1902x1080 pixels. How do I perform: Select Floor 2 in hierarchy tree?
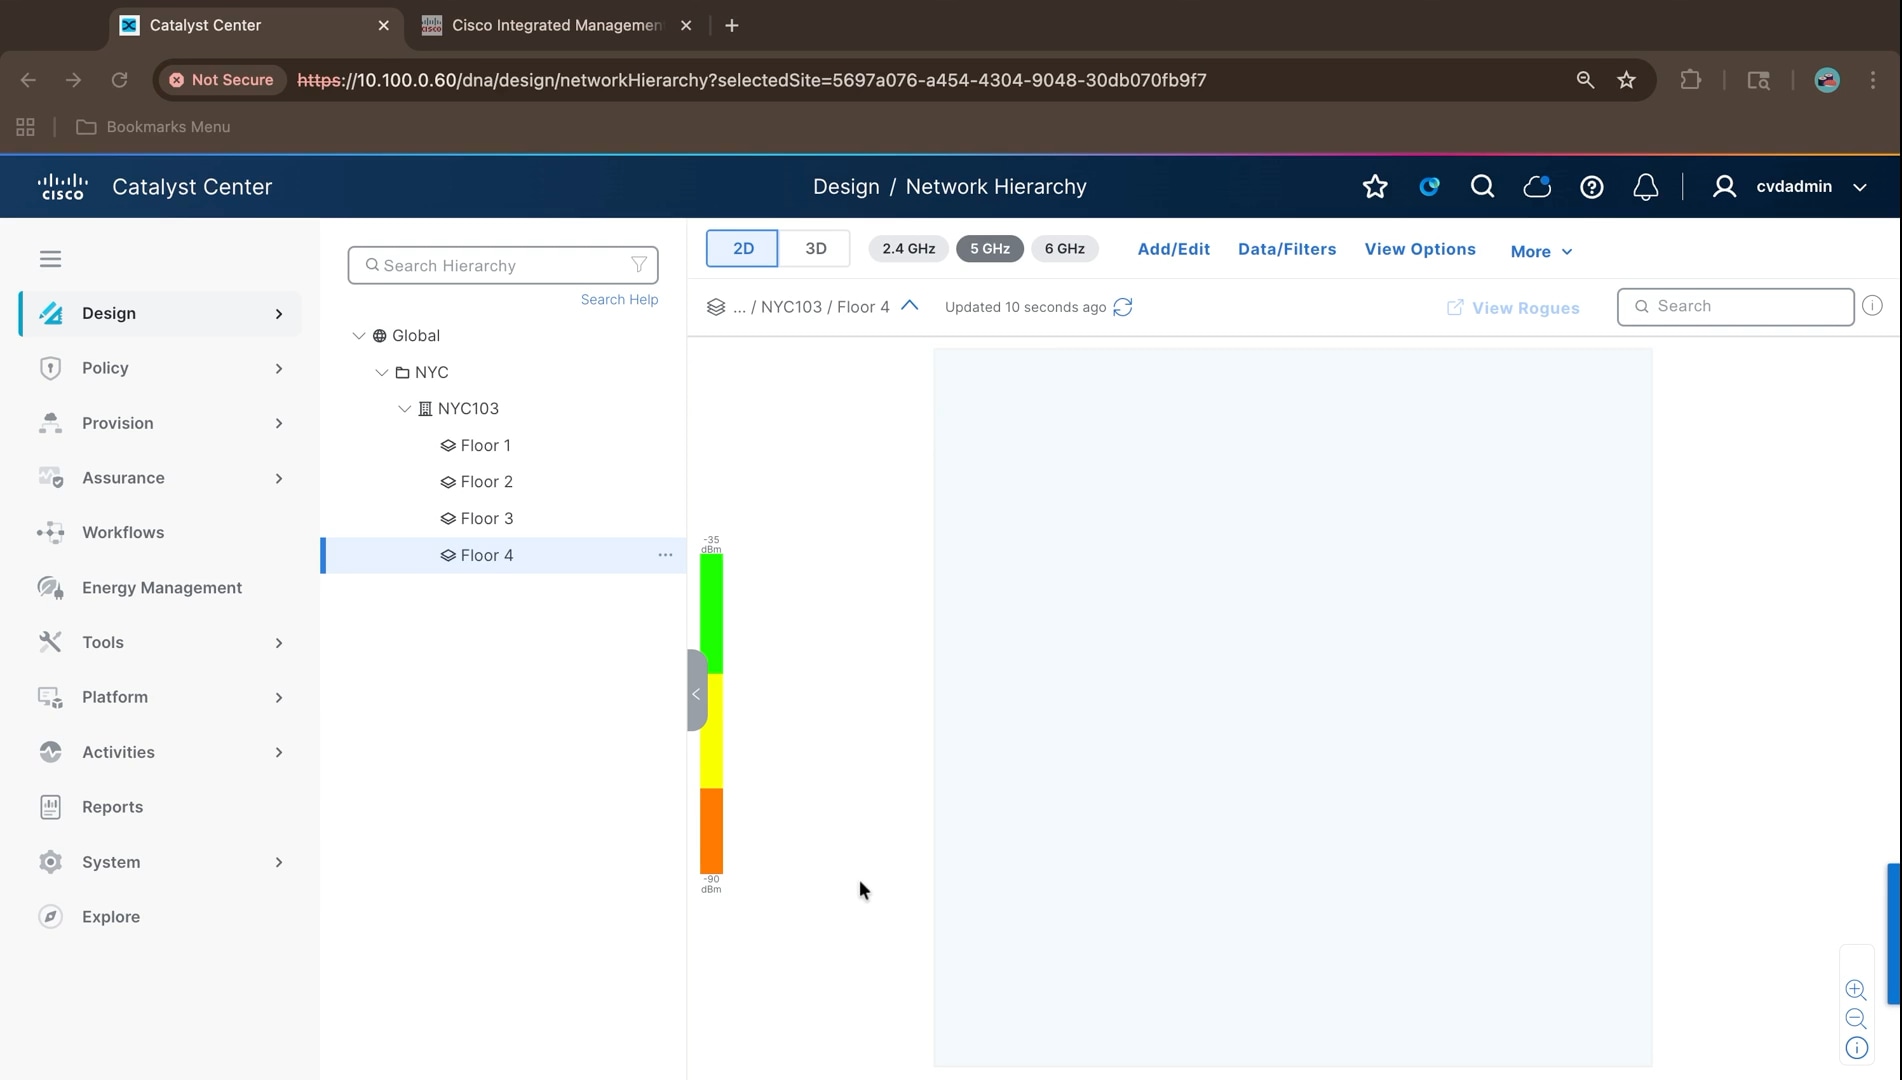(x=486, y=482)
